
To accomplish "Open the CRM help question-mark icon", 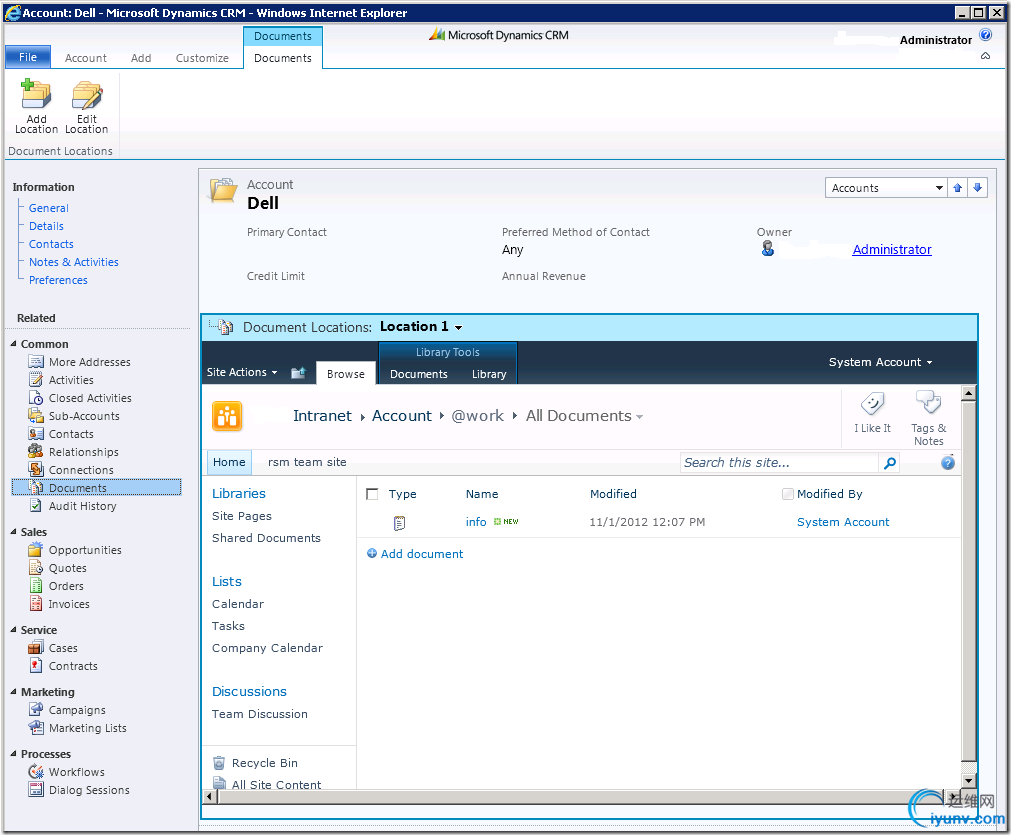I will point(985,35).
